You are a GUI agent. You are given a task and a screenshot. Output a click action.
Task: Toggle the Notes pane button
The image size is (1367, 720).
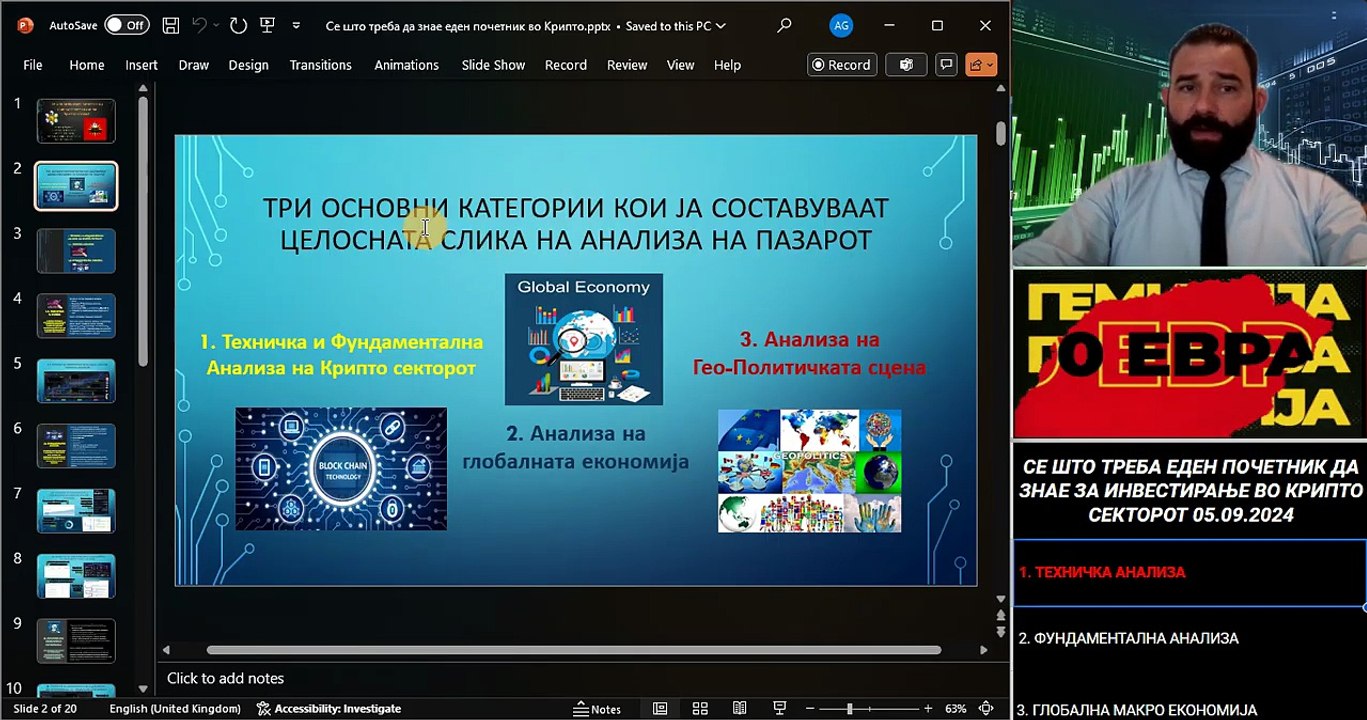point(598,709)
